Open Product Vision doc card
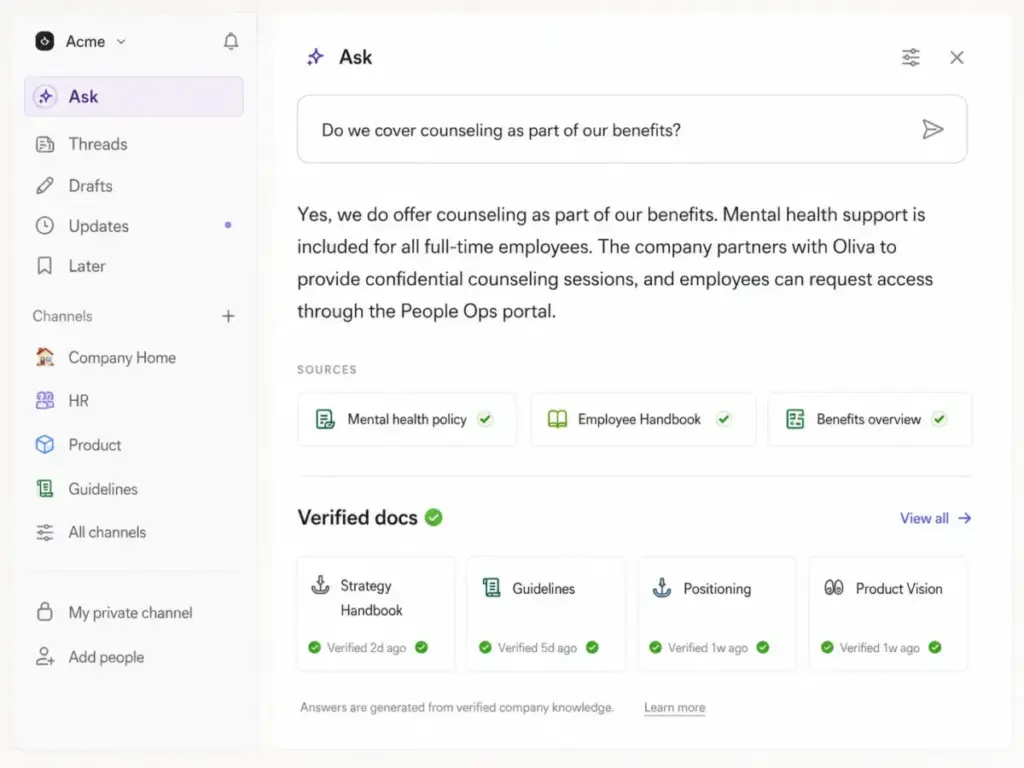 click(x=888, y=614)
